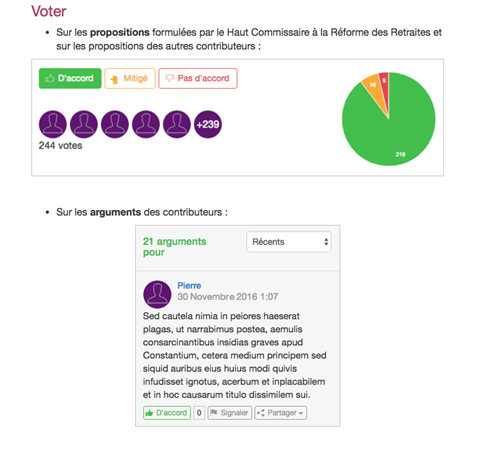
Task: Report the argument with Signaler
Action: [x=230, y=413]
